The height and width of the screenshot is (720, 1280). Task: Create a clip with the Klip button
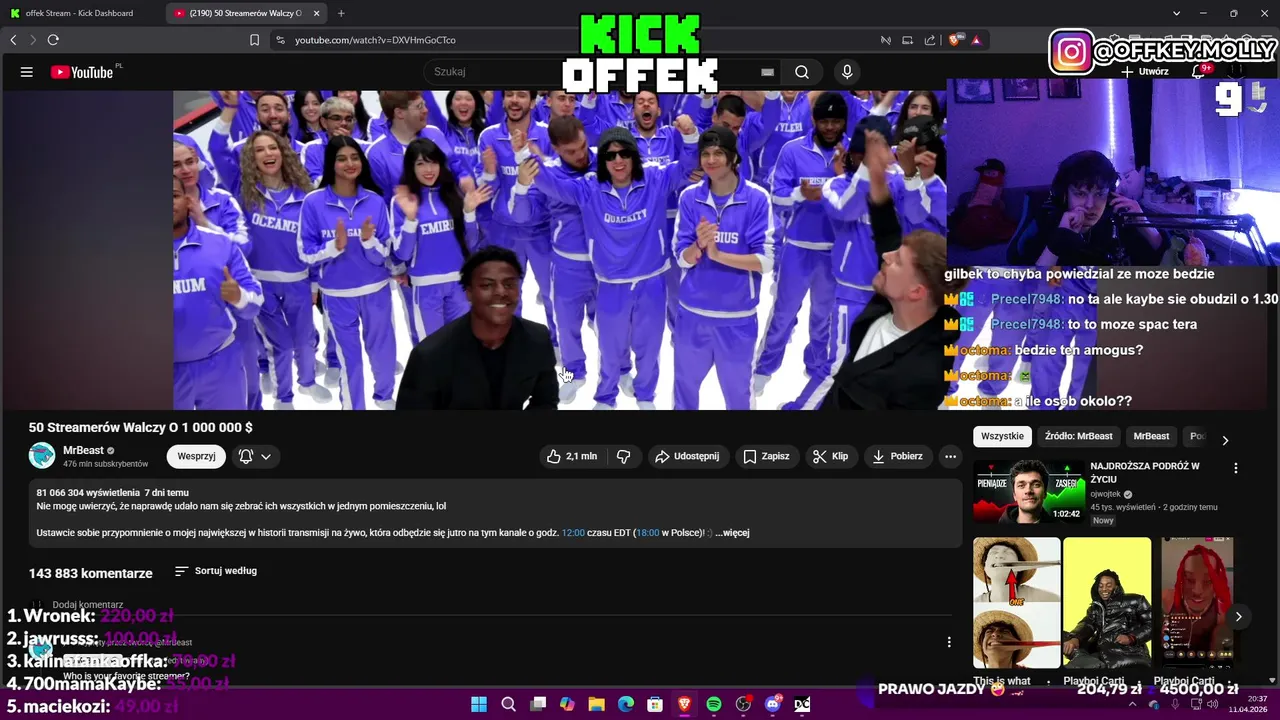tap(830, 456)
